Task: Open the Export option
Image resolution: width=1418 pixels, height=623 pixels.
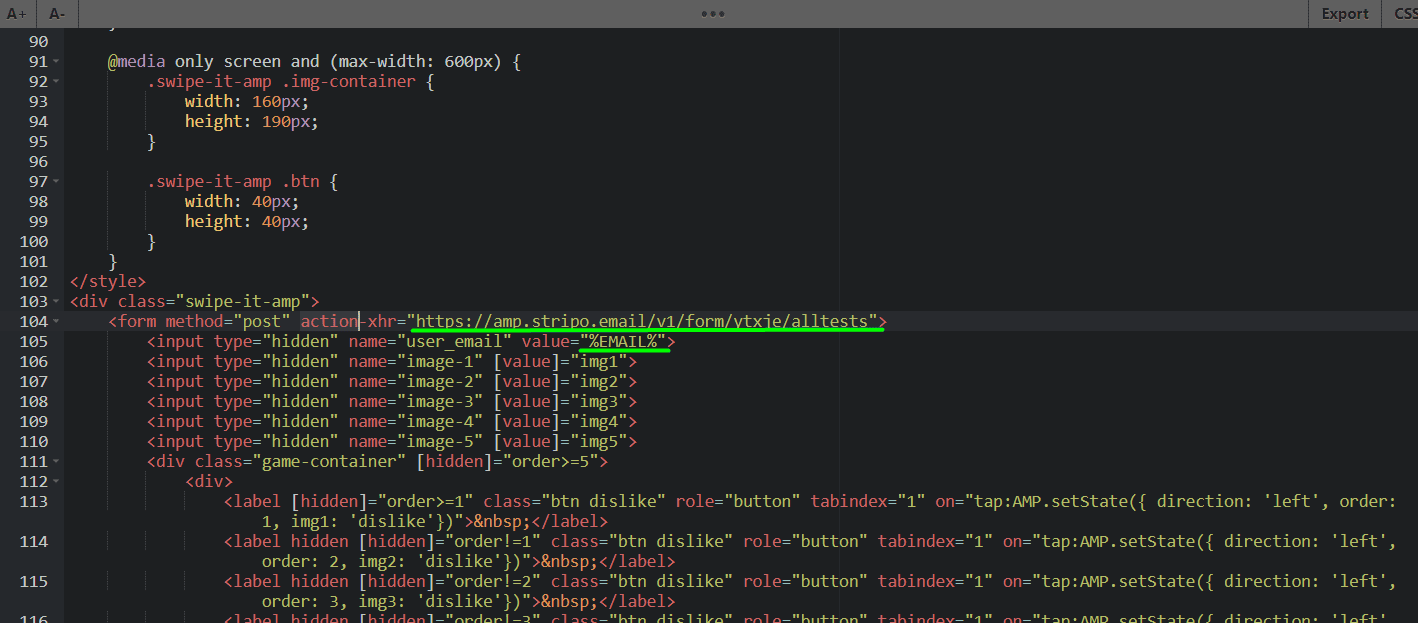Action: click(1344, 13)
